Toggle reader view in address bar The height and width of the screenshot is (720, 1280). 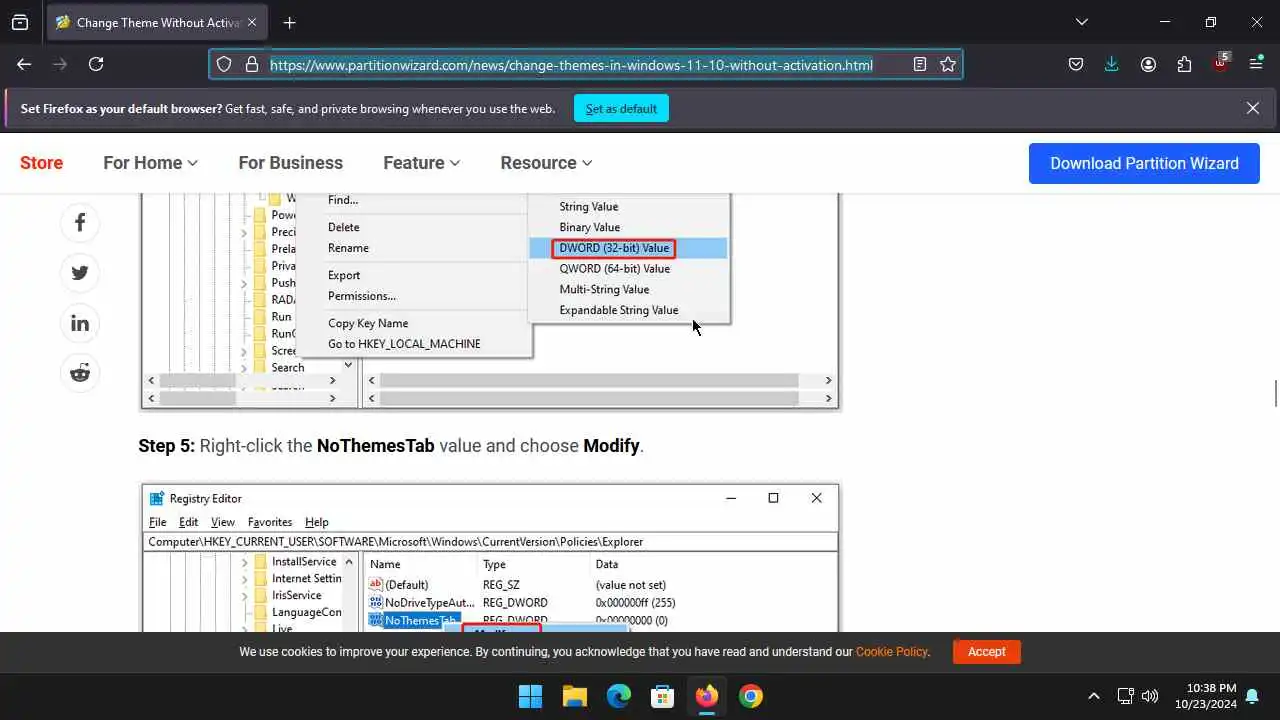[919, 64]
